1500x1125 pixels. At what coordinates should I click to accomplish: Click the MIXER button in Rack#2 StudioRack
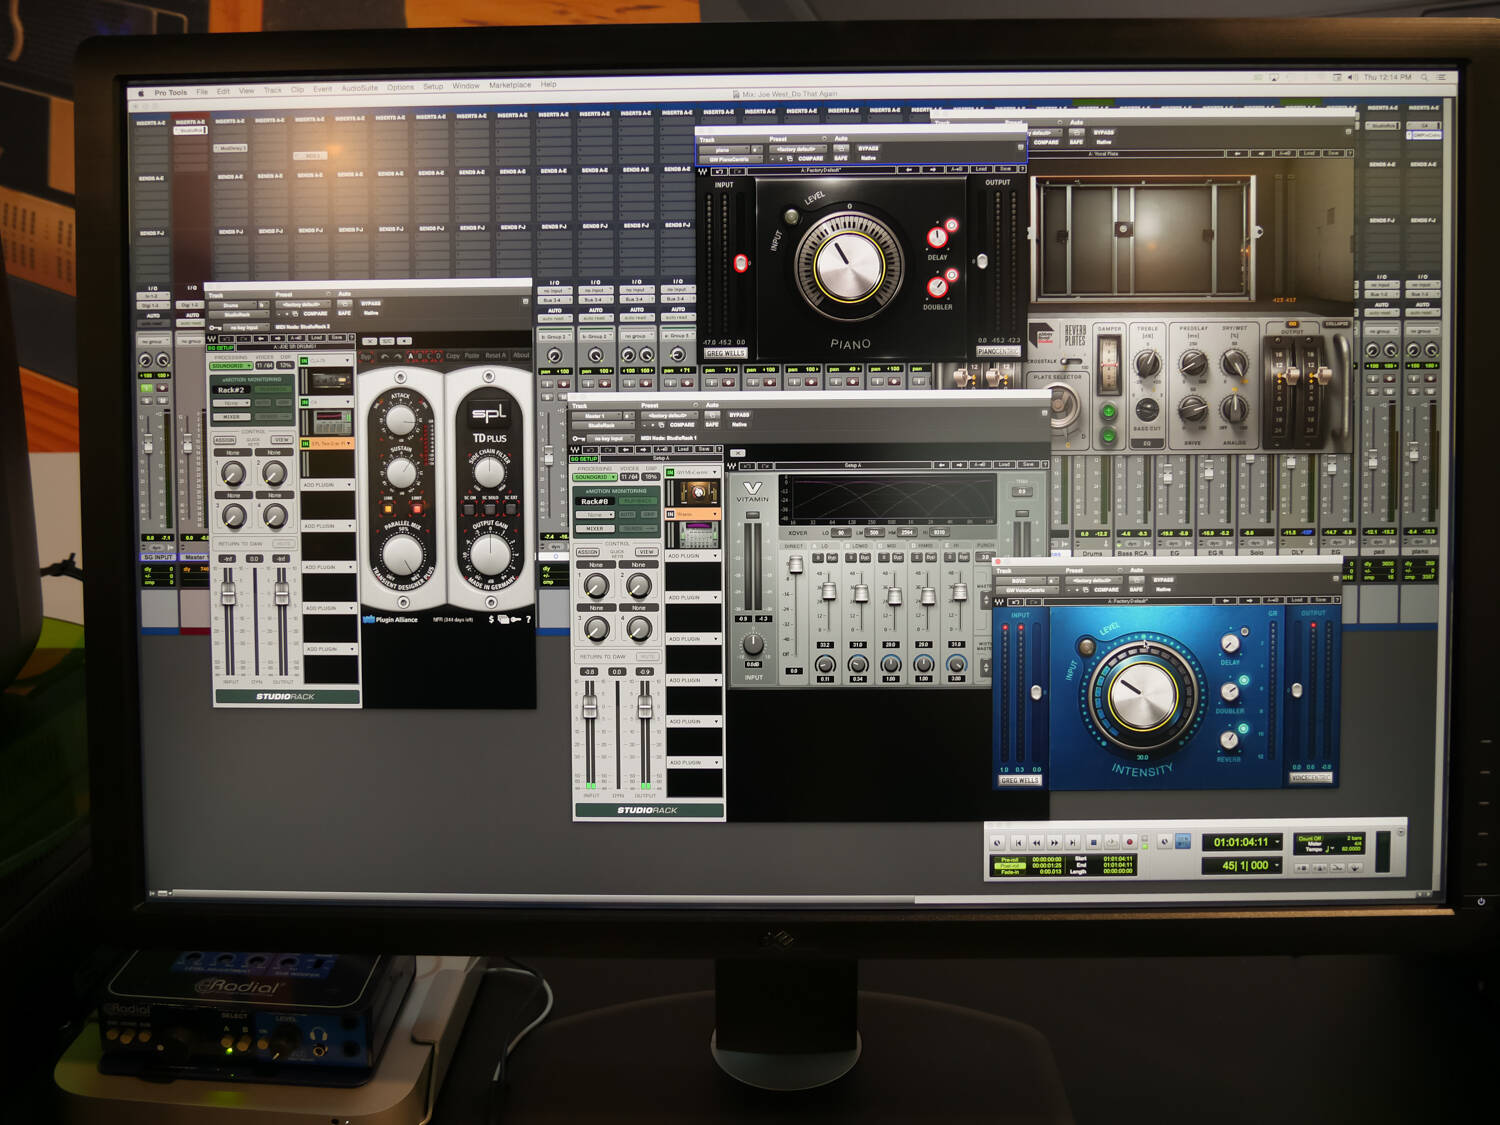(x=232, y=417)
